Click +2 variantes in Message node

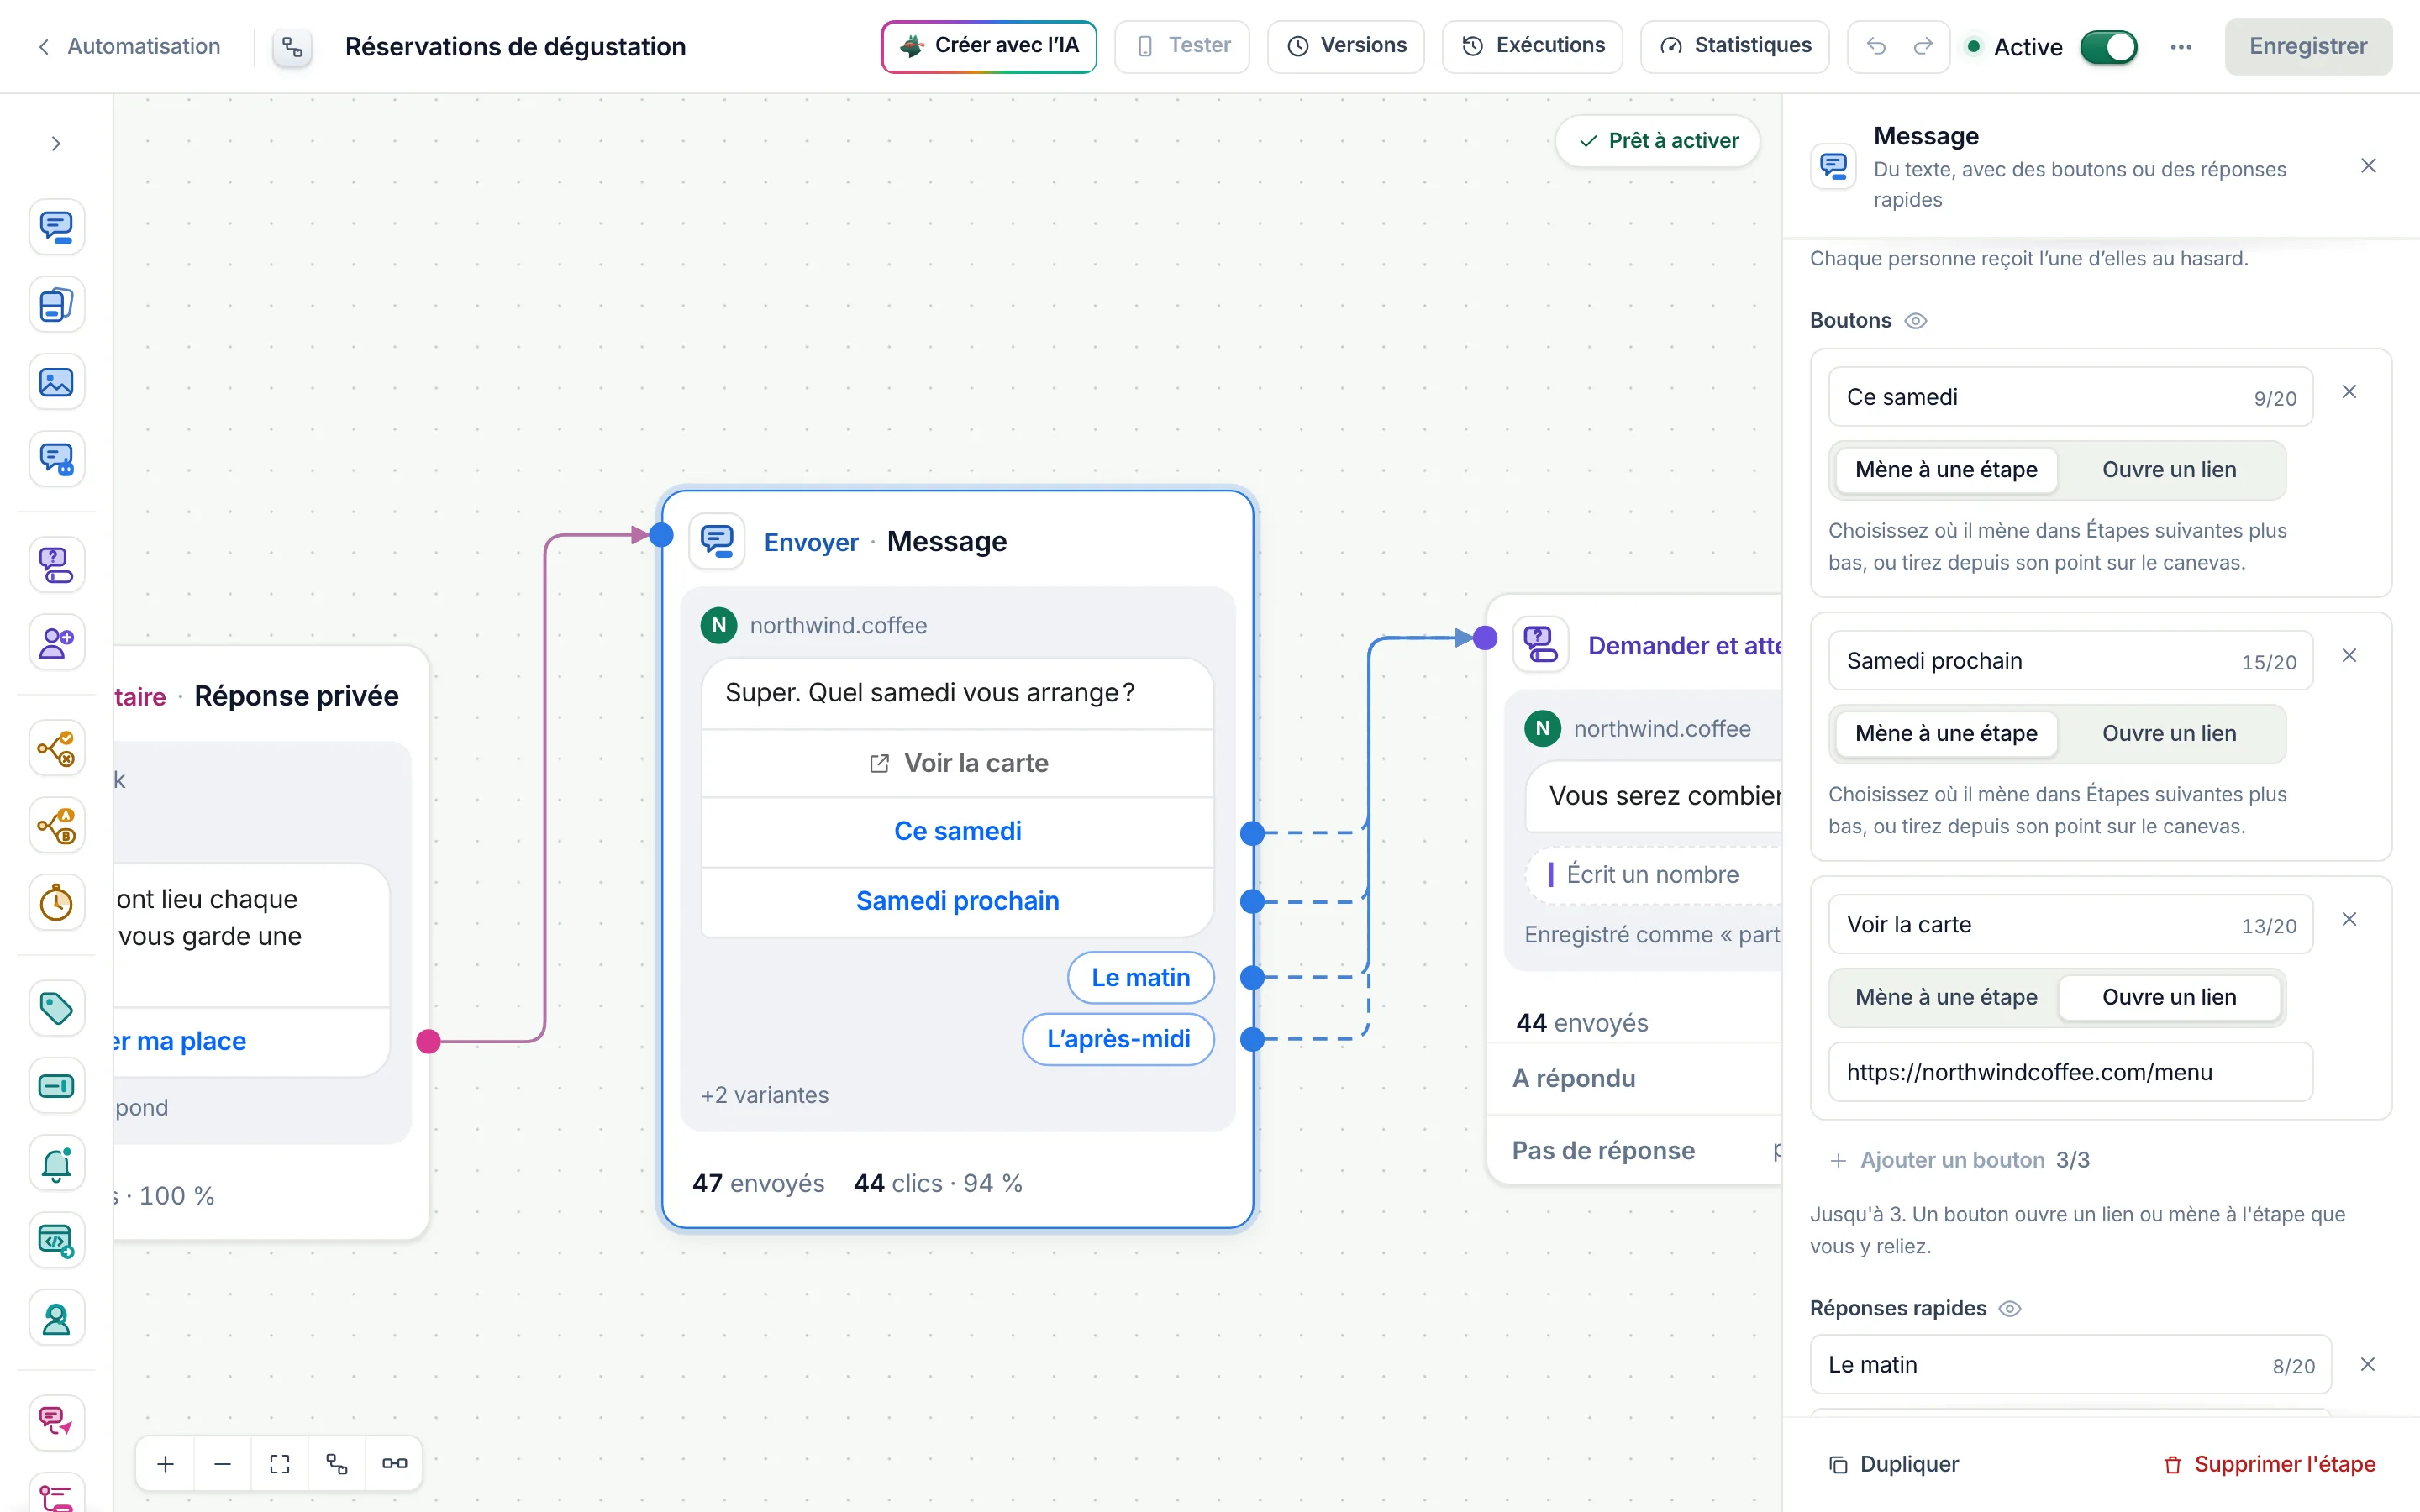(x=765, y=1096)
